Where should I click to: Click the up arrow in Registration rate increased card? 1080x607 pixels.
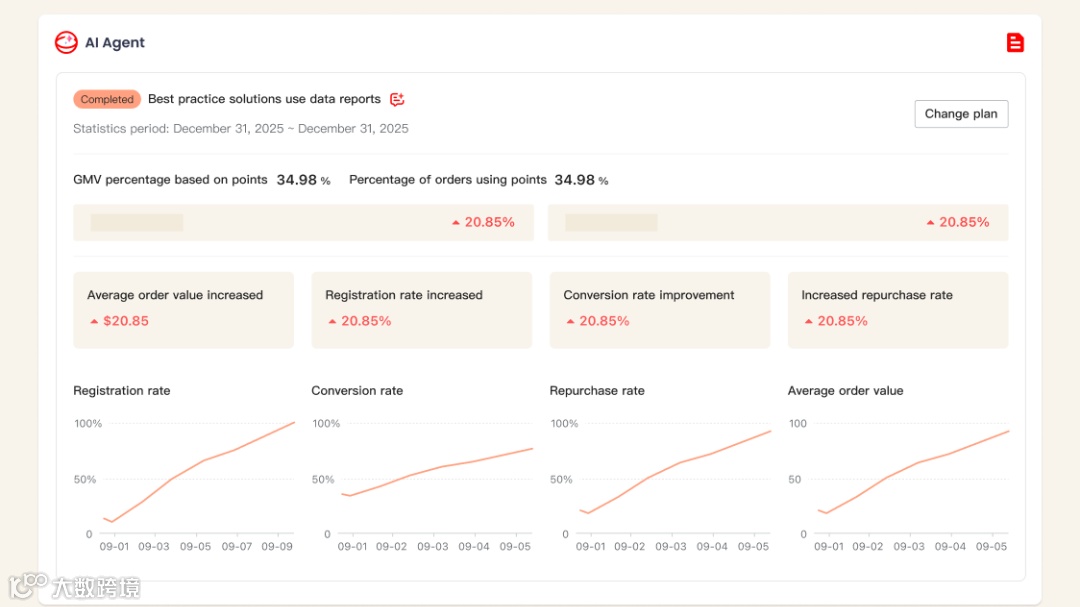tap(332, 322)
